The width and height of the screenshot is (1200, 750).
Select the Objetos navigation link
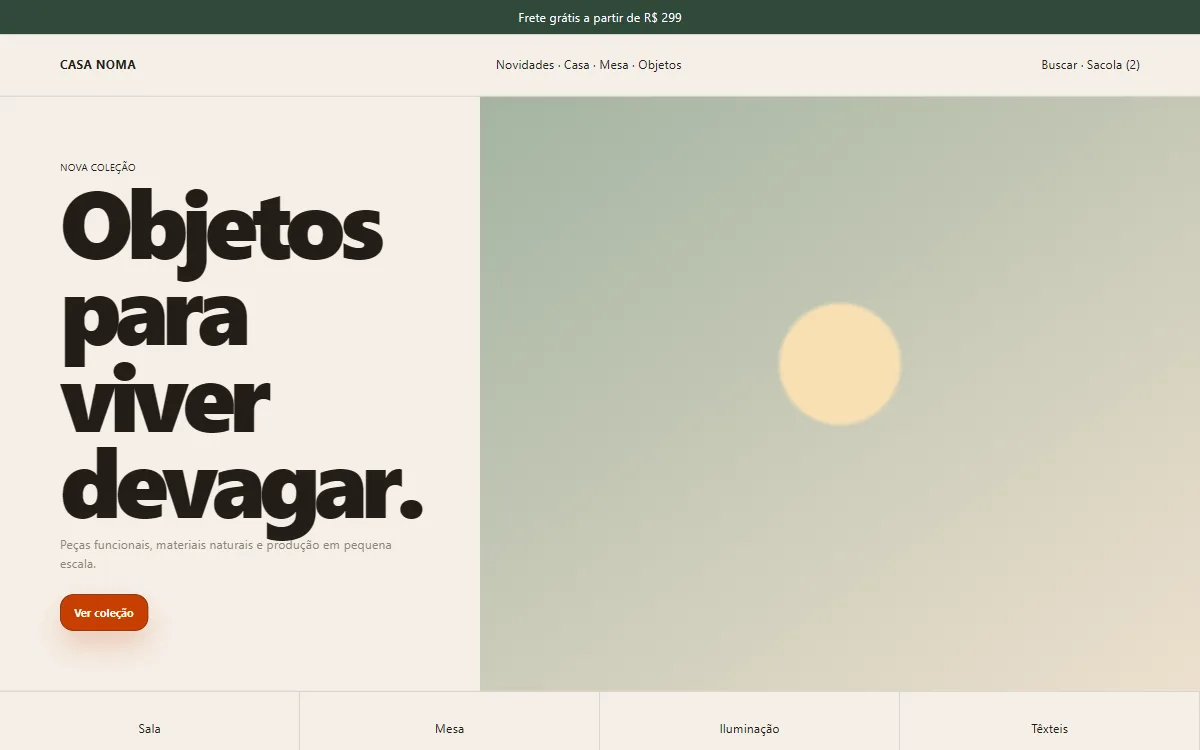(x=660, y=65)
